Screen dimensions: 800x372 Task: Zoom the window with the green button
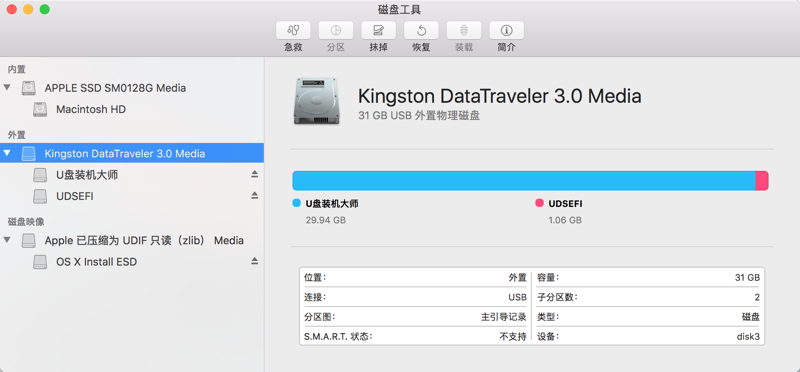[44, 9]
